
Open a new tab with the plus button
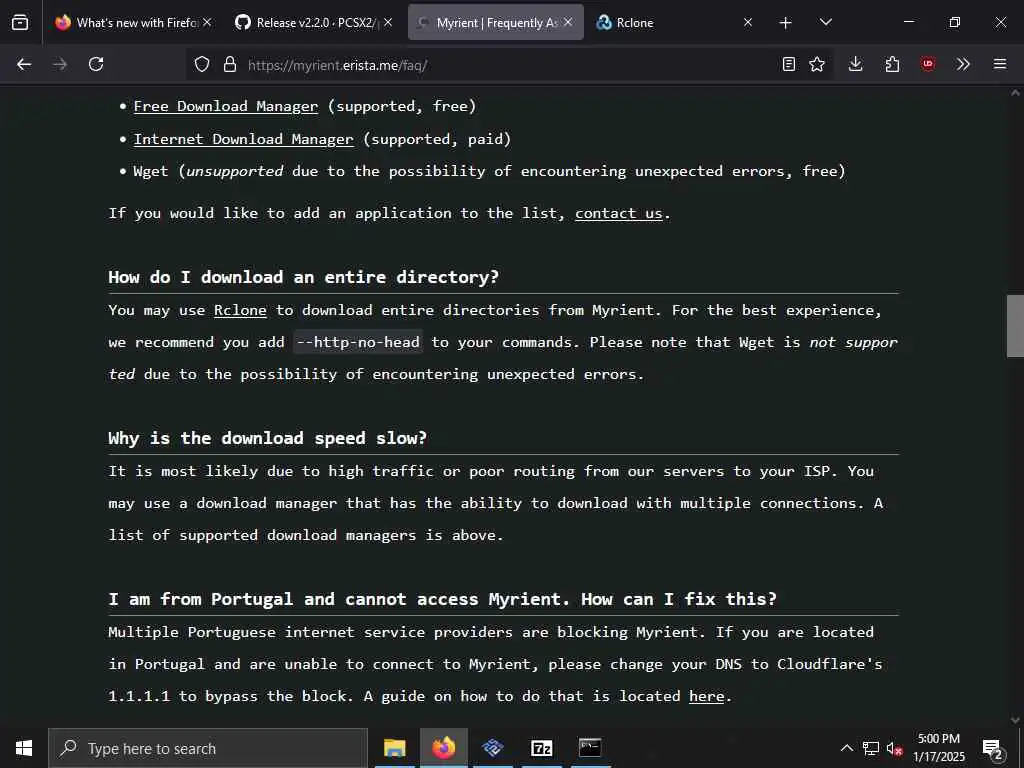(786, 23)
